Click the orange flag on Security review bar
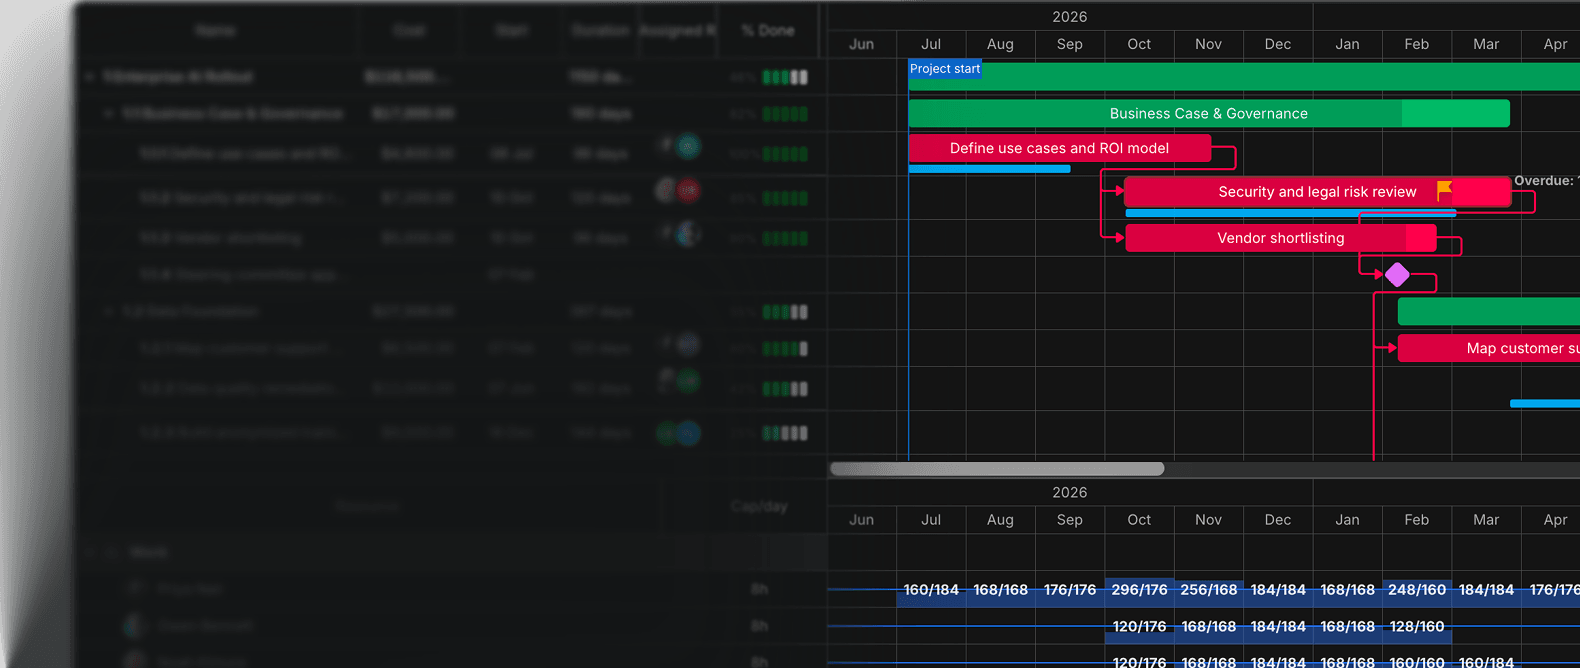The height and width of the screenshot is (668, 1580). [1444, 190]
